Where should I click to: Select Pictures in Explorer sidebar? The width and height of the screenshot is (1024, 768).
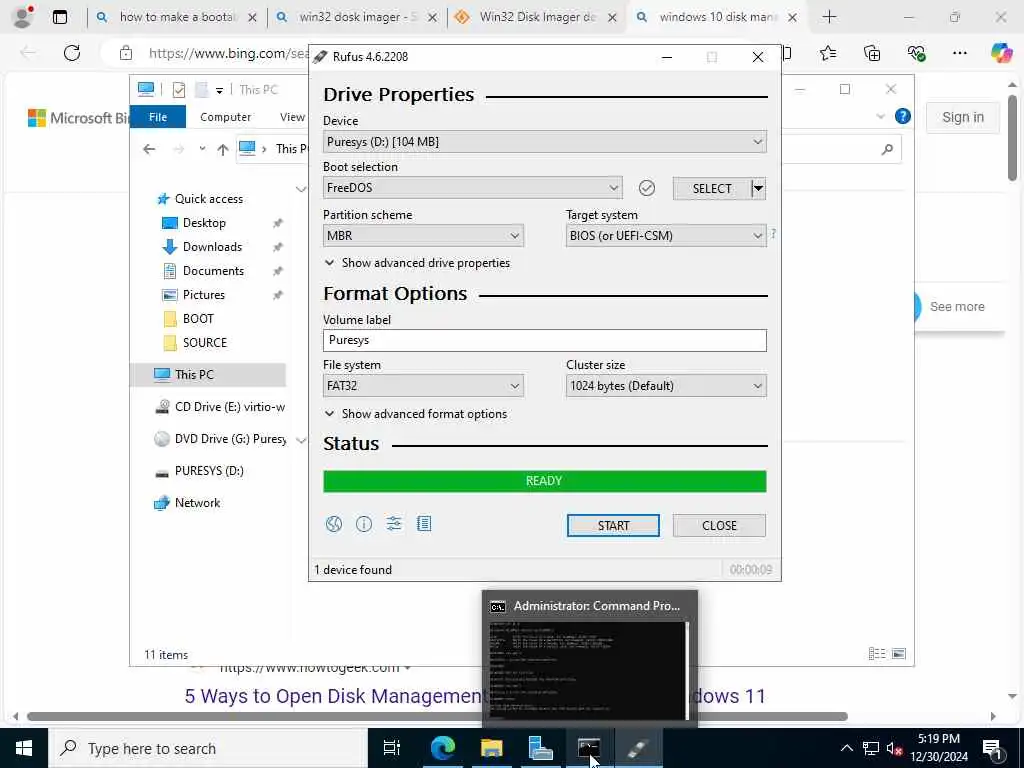click(203, 295)
